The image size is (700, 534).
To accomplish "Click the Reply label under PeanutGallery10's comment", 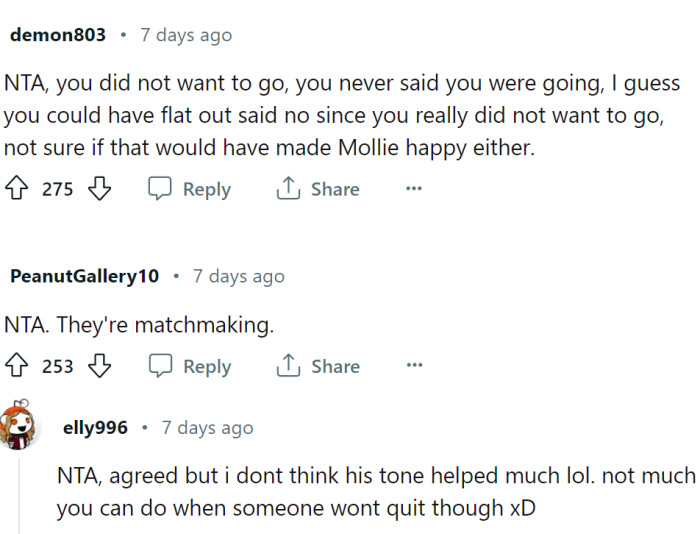I will pos(207,366).
